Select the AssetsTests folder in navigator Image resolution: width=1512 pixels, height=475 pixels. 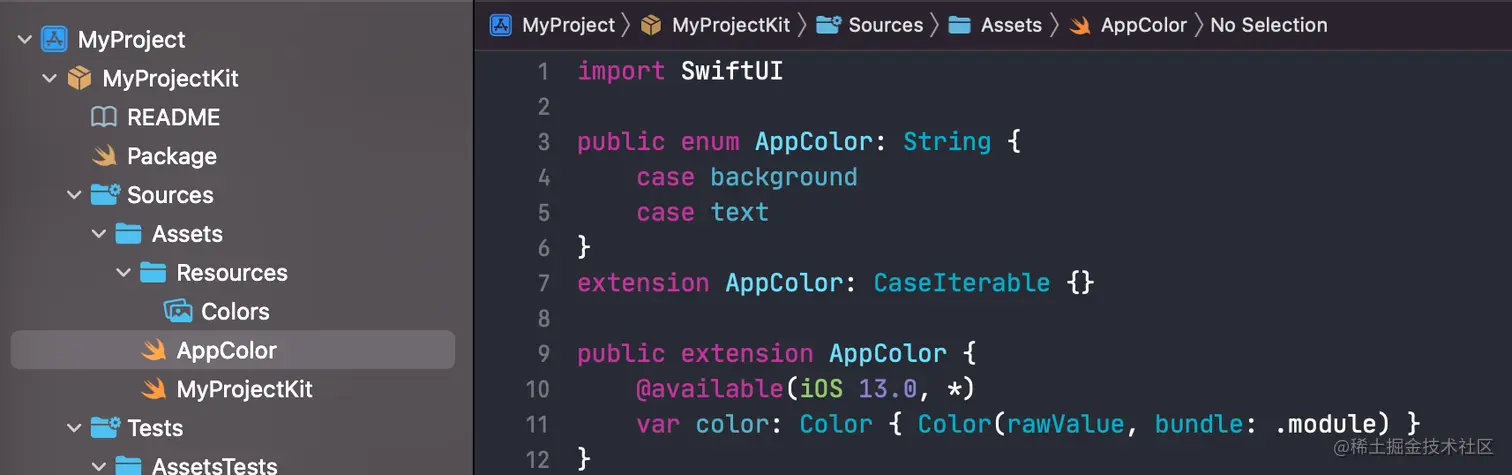click(215, 465)
